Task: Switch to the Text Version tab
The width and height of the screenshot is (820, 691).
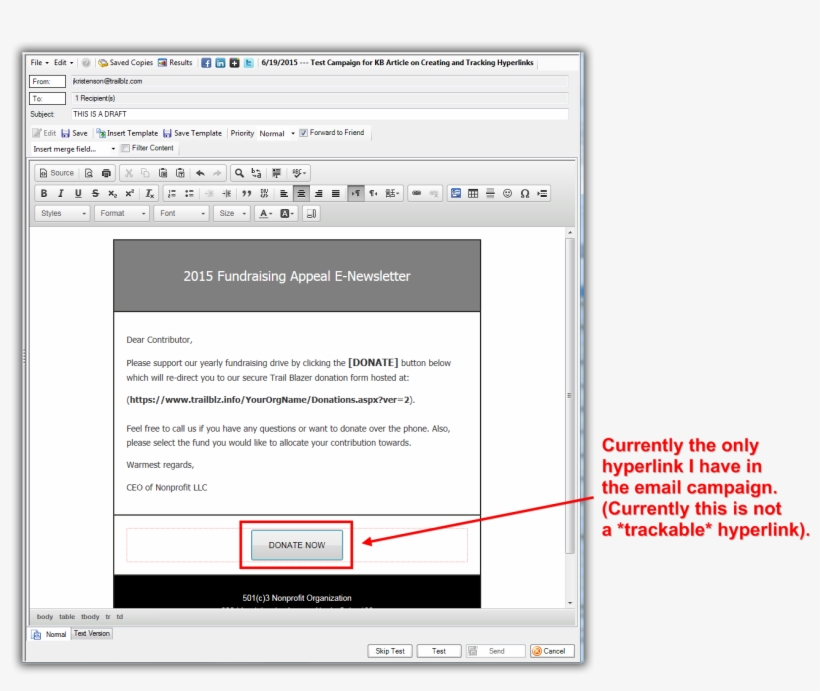Action: pos(91,634)
